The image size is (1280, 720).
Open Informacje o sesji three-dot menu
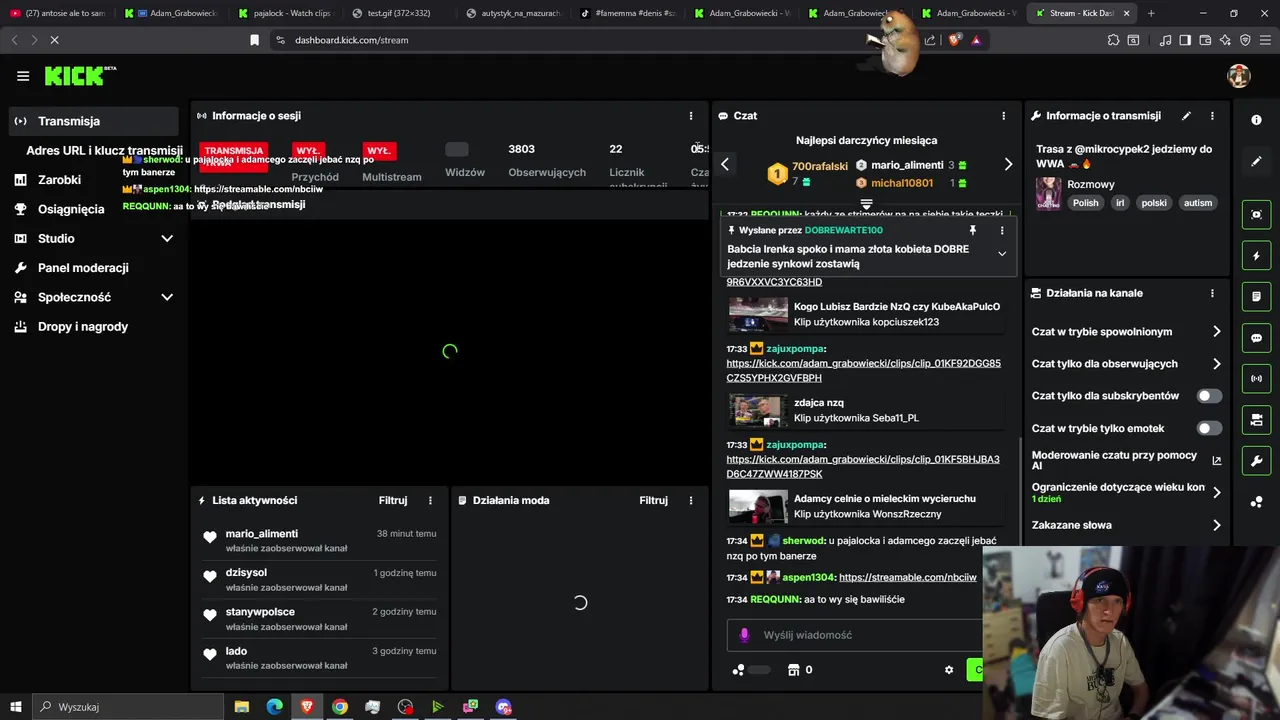coord(690,116)
